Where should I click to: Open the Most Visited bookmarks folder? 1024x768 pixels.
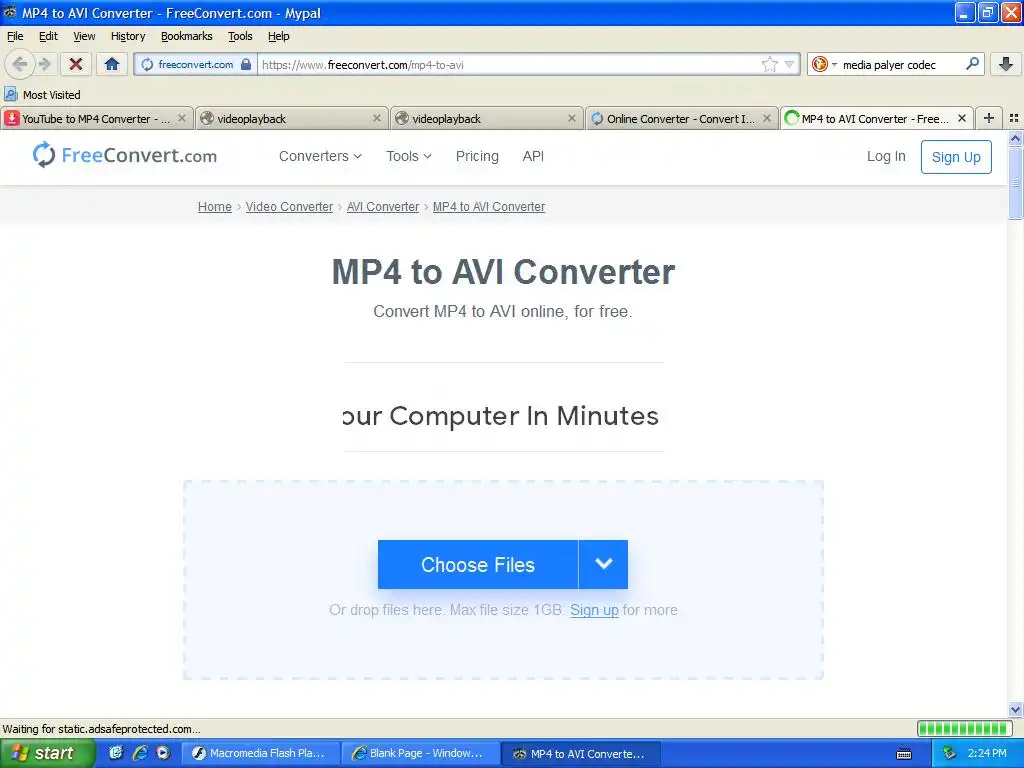[x=42, y=95]
